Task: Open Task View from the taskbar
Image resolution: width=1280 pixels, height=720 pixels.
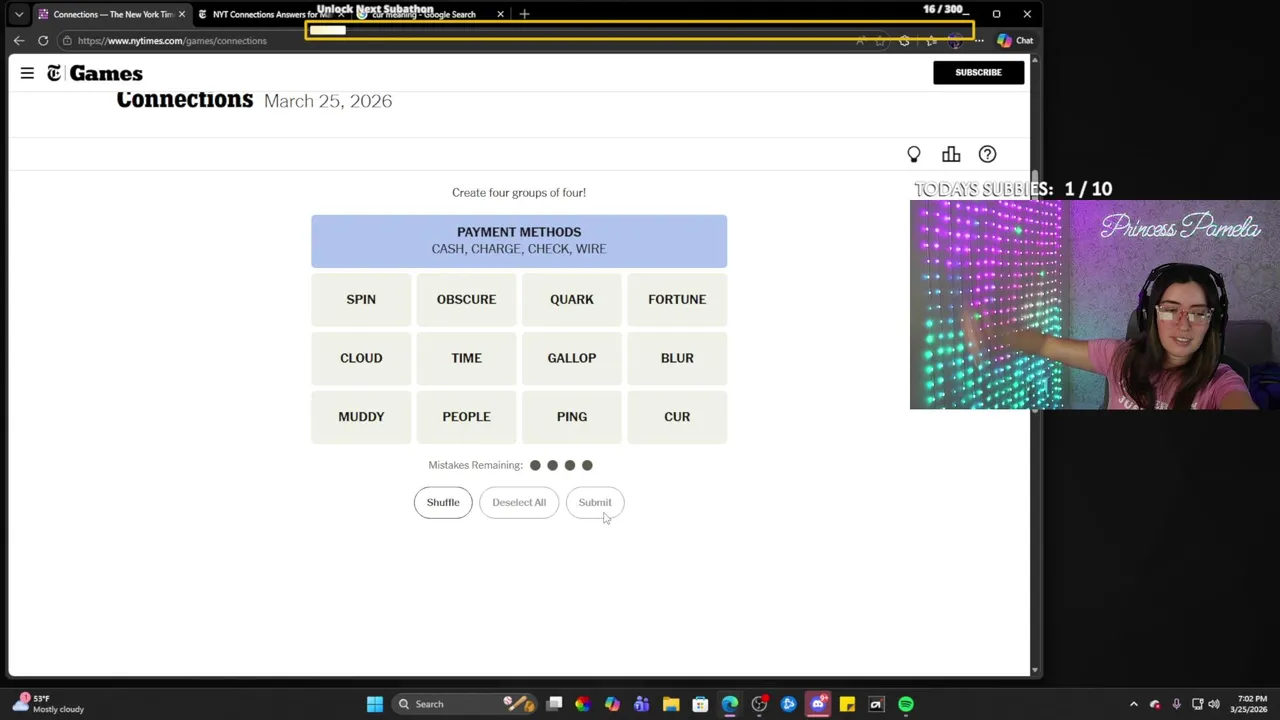Action: (x=554, y=704)
